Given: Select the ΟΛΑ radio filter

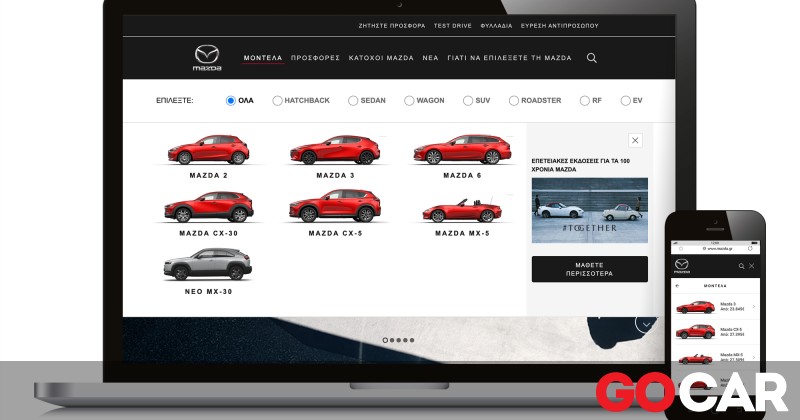Looking at the screenshot, I should tap(231, 101).
